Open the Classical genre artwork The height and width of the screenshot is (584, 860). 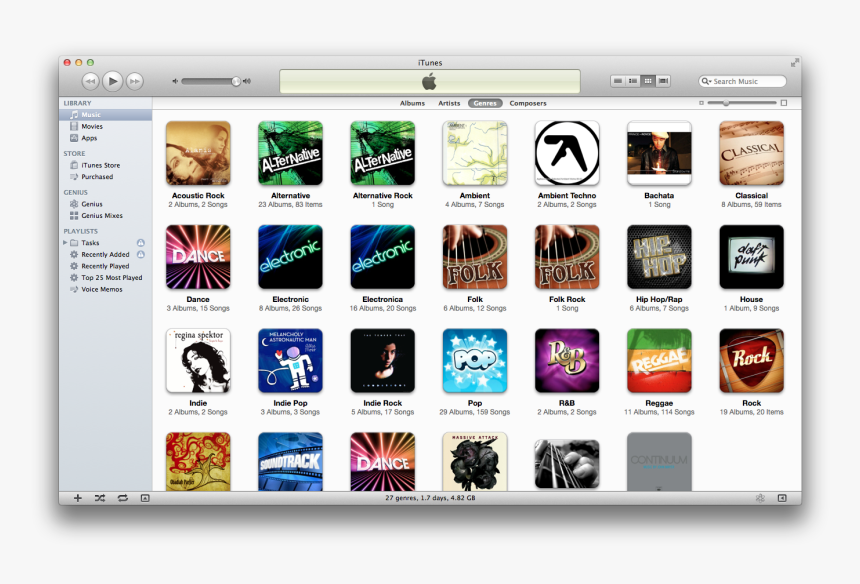click(751, 153)
